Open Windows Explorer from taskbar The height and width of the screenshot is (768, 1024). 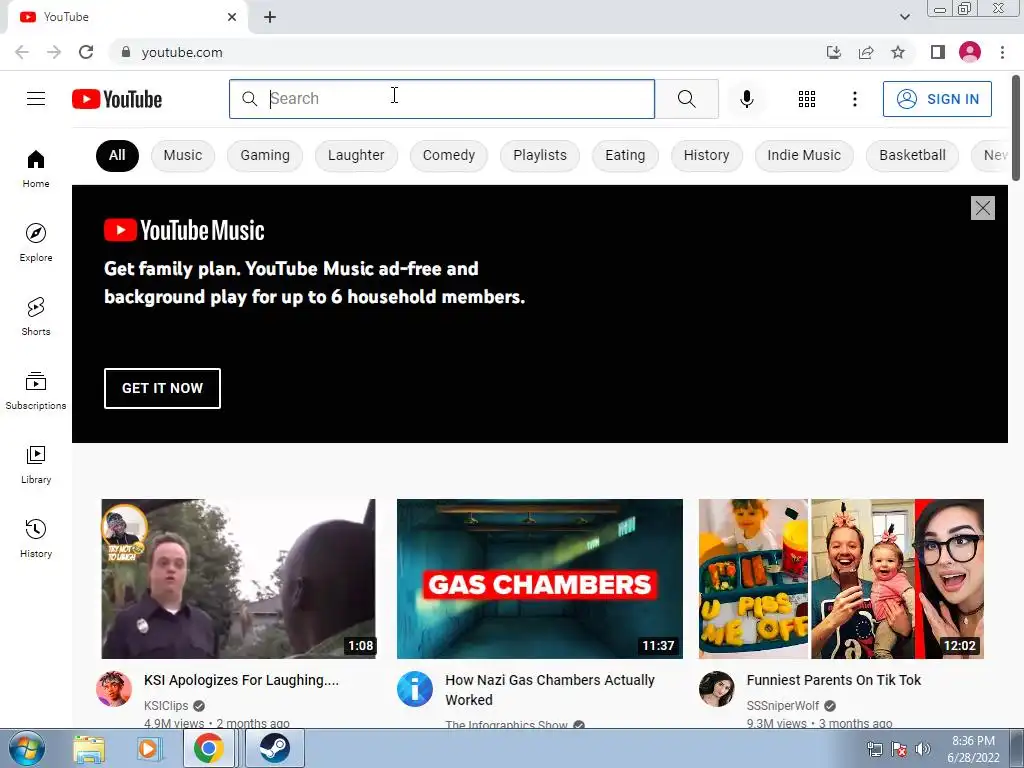(89, 749)
